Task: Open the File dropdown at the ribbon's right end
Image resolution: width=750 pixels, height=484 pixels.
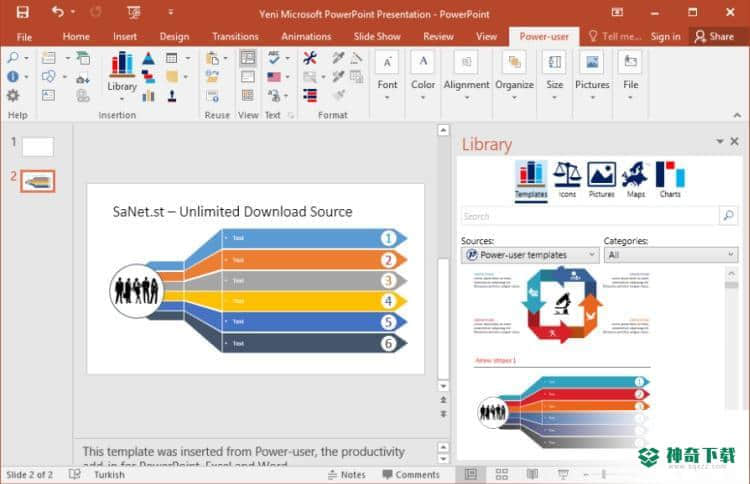Action: (630, 76)
